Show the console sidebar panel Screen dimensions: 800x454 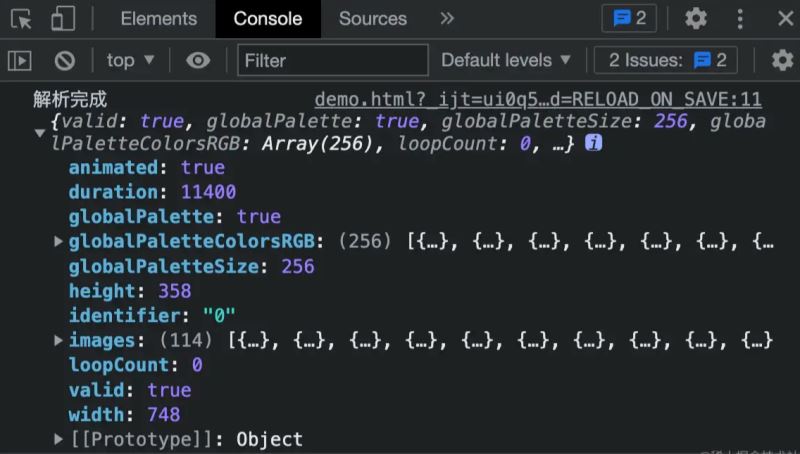coord(20,61)
